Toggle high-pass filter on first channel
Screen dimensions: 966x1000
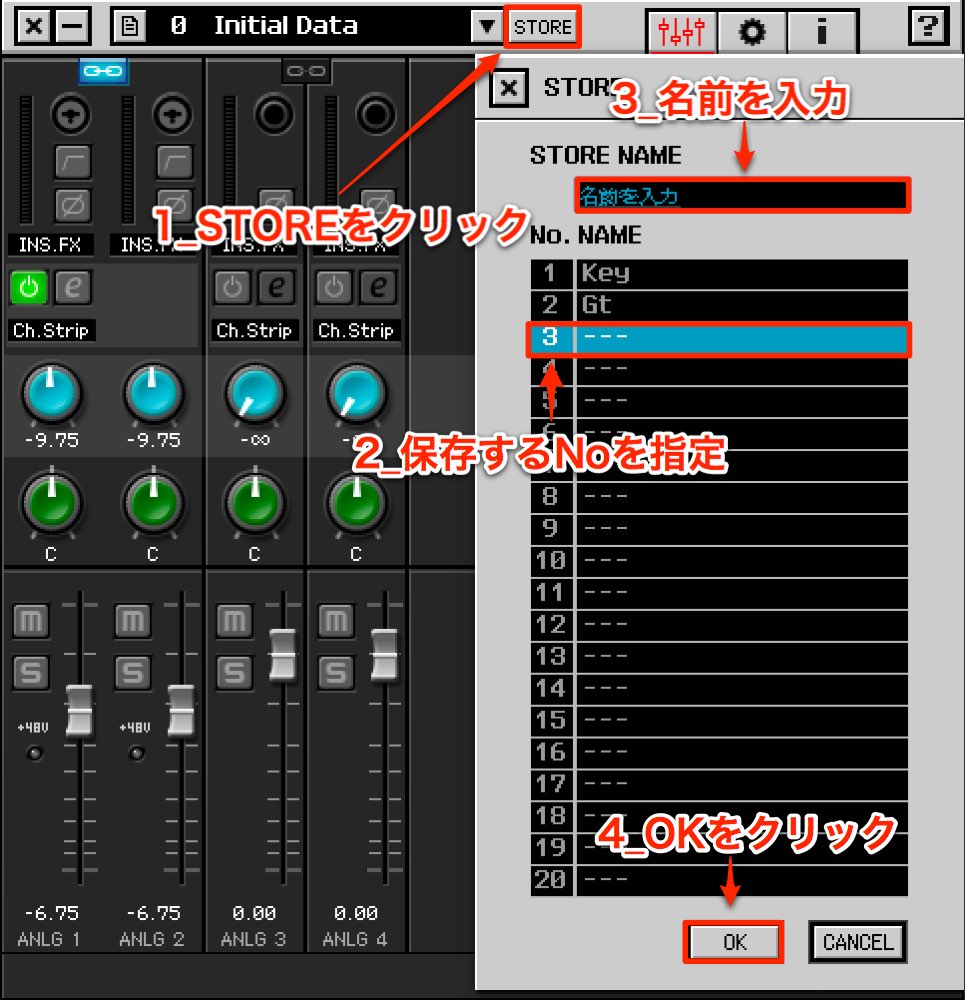pyautogui.click(x=72, y=161)
